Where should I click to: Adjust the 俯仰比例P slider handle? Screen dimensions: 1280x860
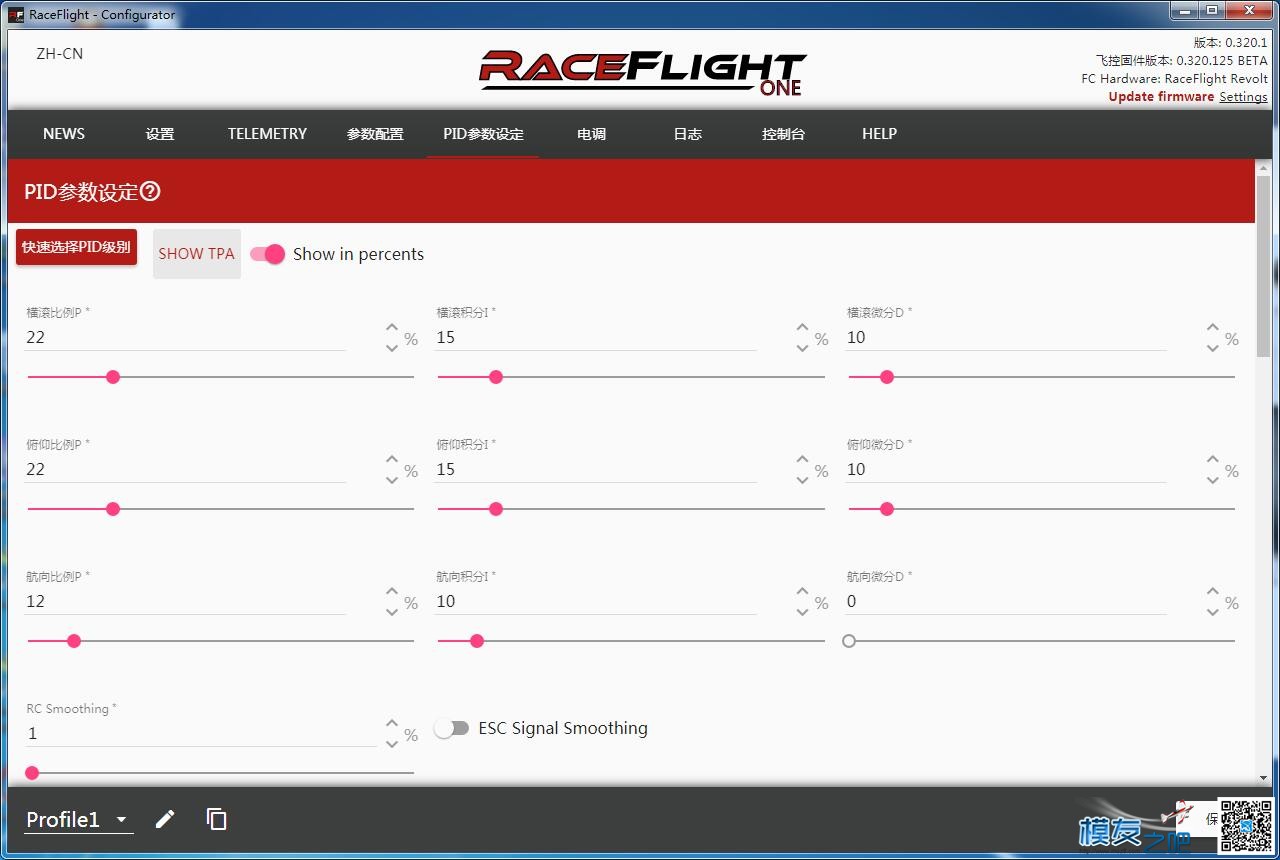113,509
